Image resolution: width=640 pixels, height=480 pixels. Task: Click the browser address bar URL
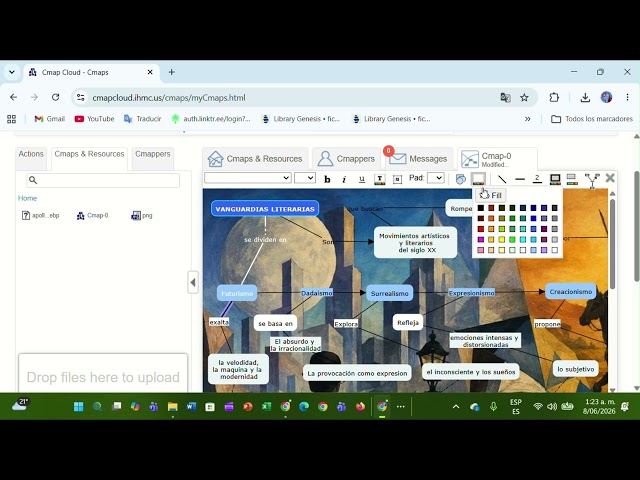pos(169,98)
